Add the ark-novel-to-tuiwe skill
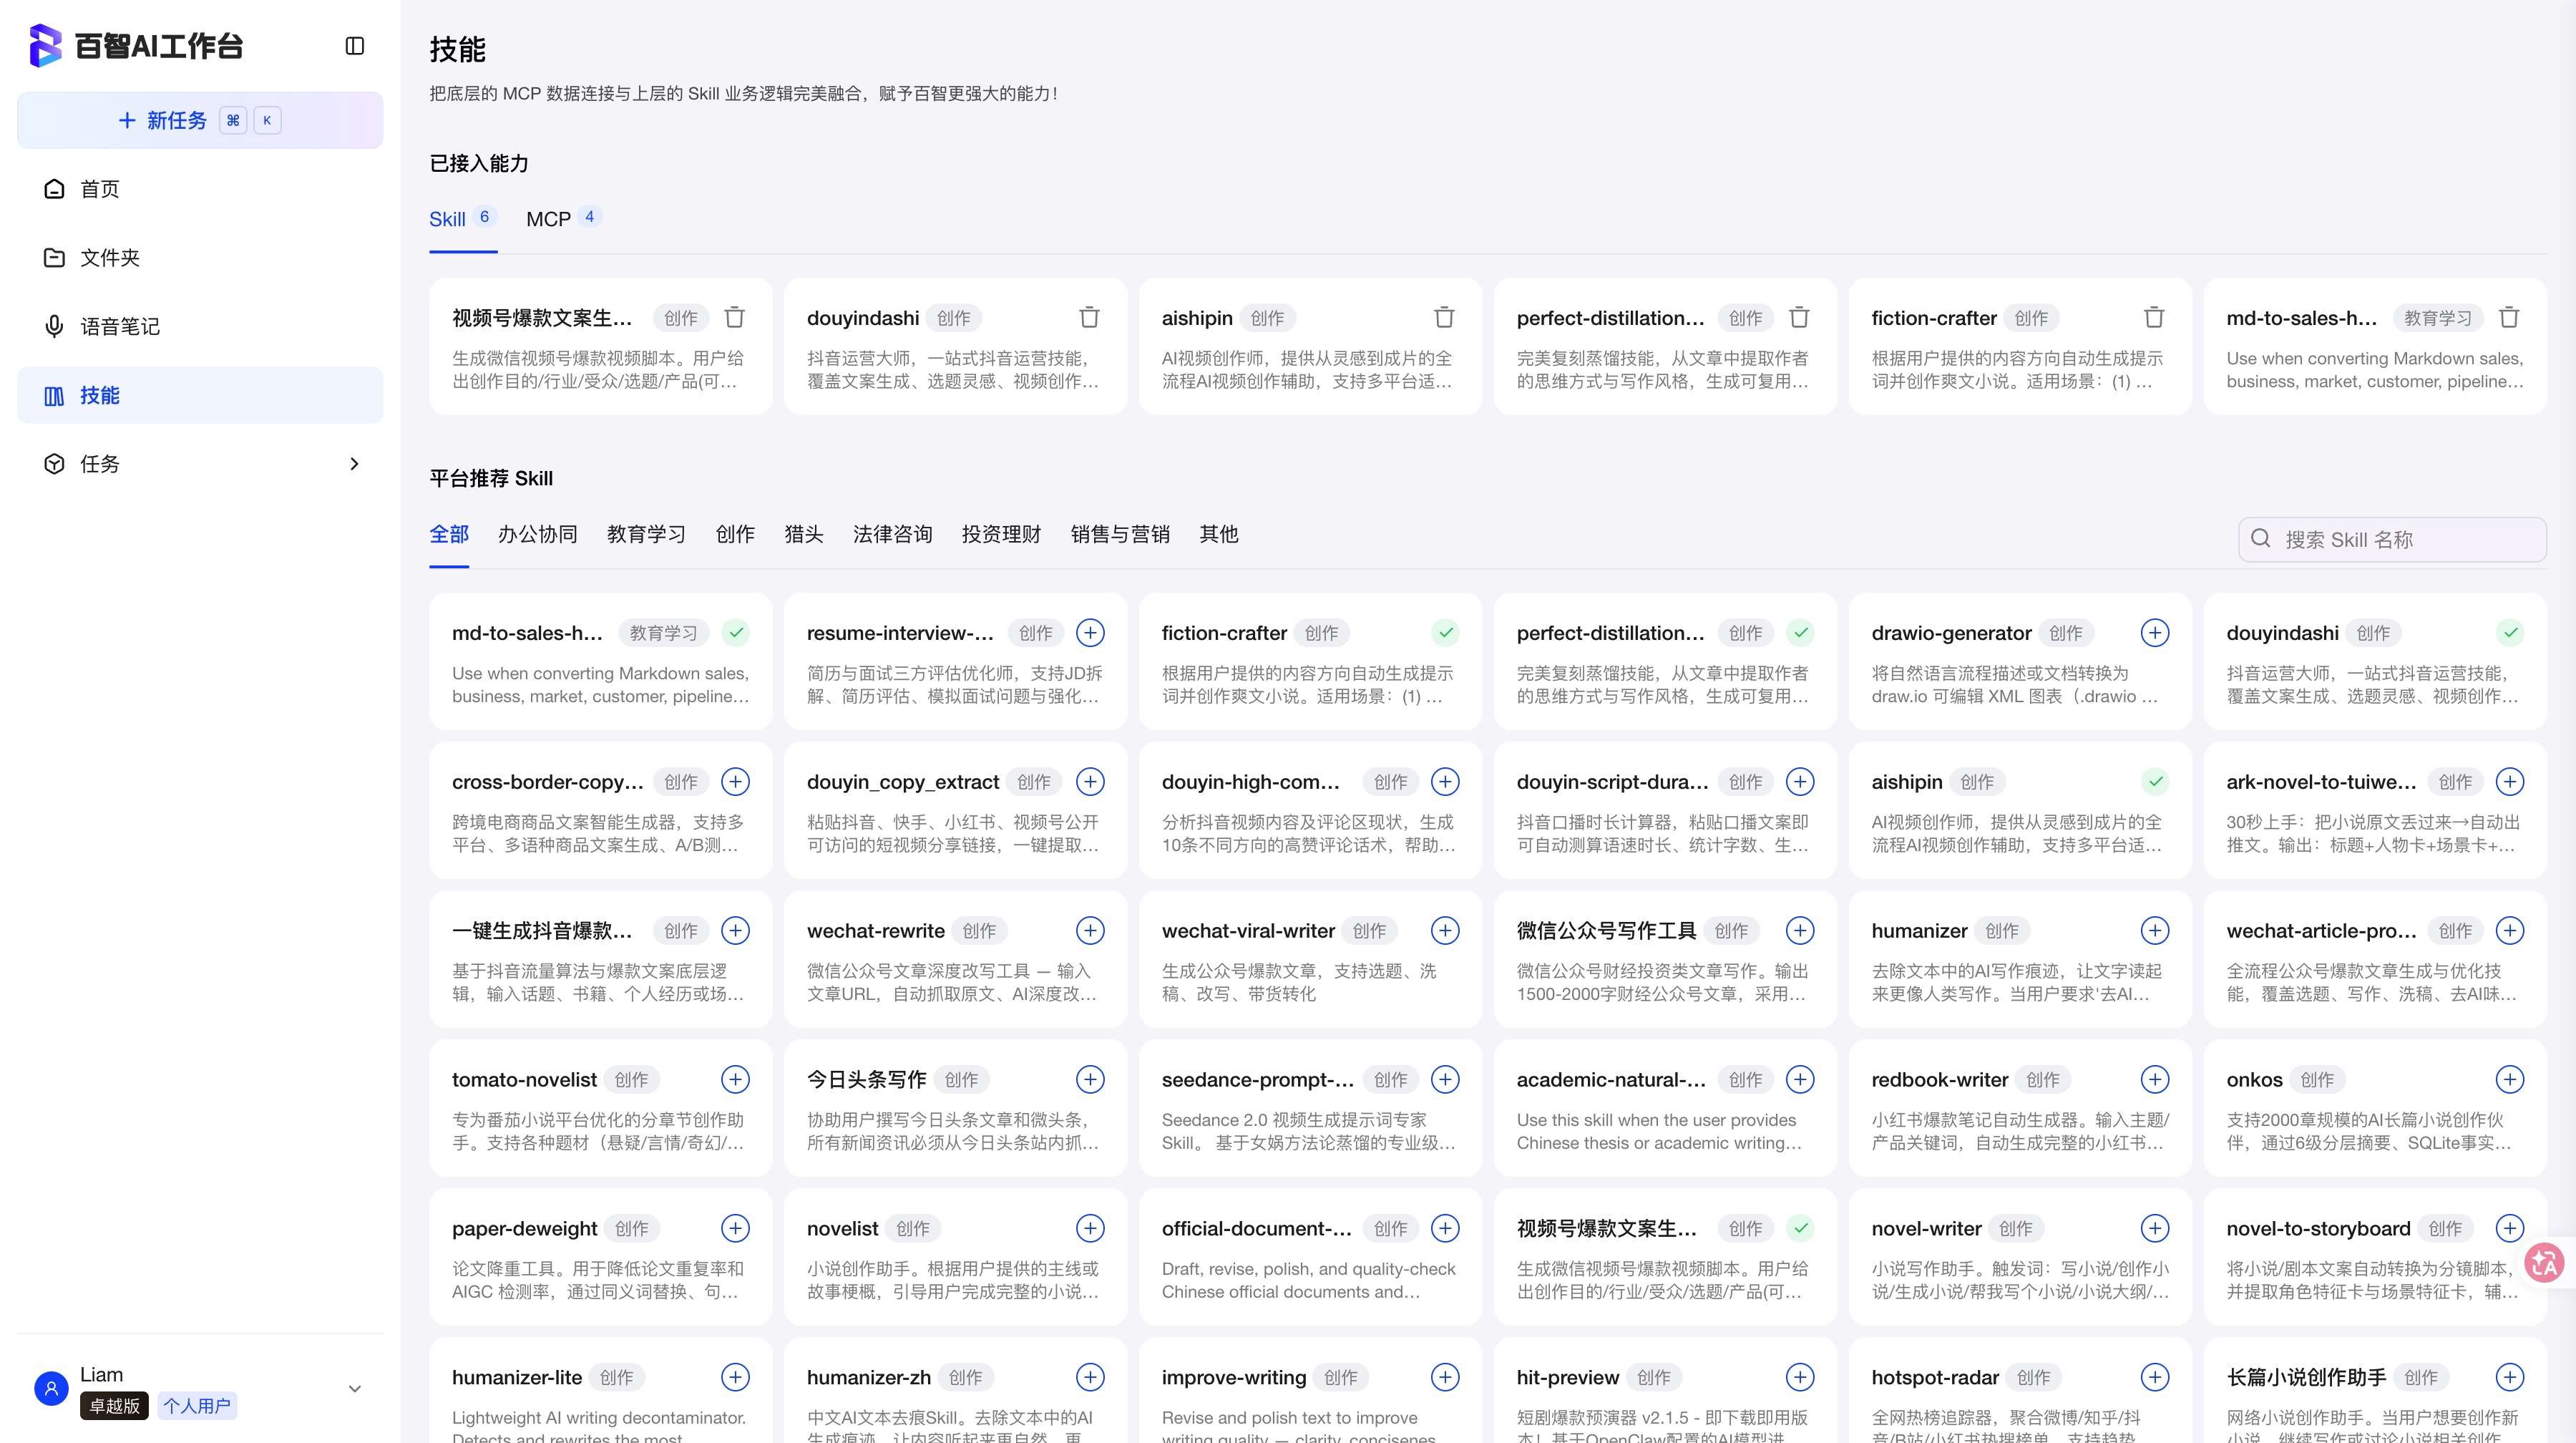 [x=2510, y=782]
